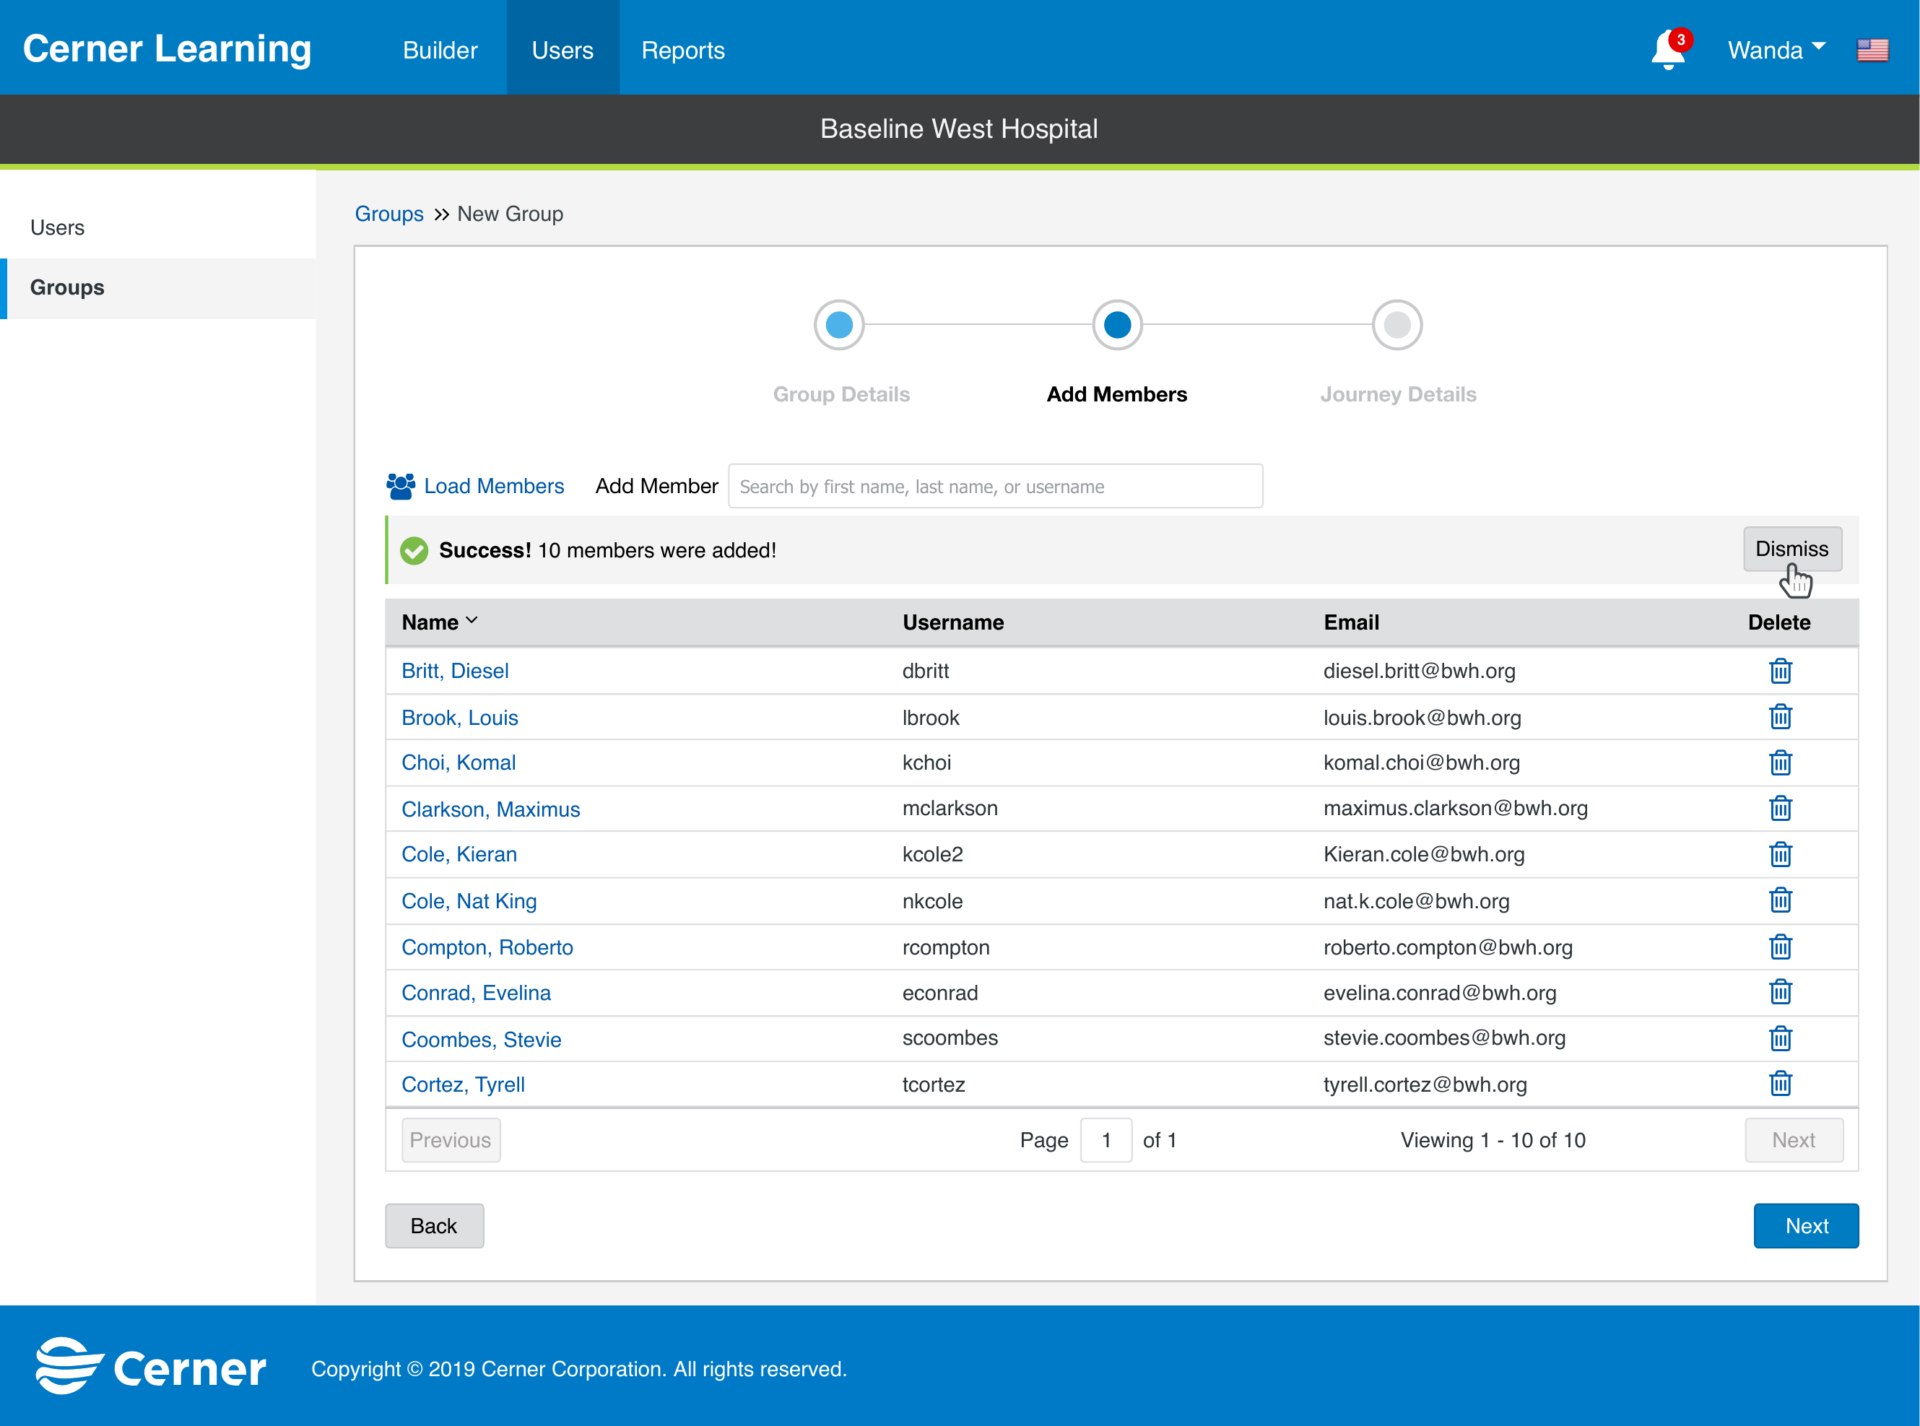This screenshot has height=1426, width=1920.
Task: Click email tyrell.cortez@bwh.org
Action: point(1425,1085)
